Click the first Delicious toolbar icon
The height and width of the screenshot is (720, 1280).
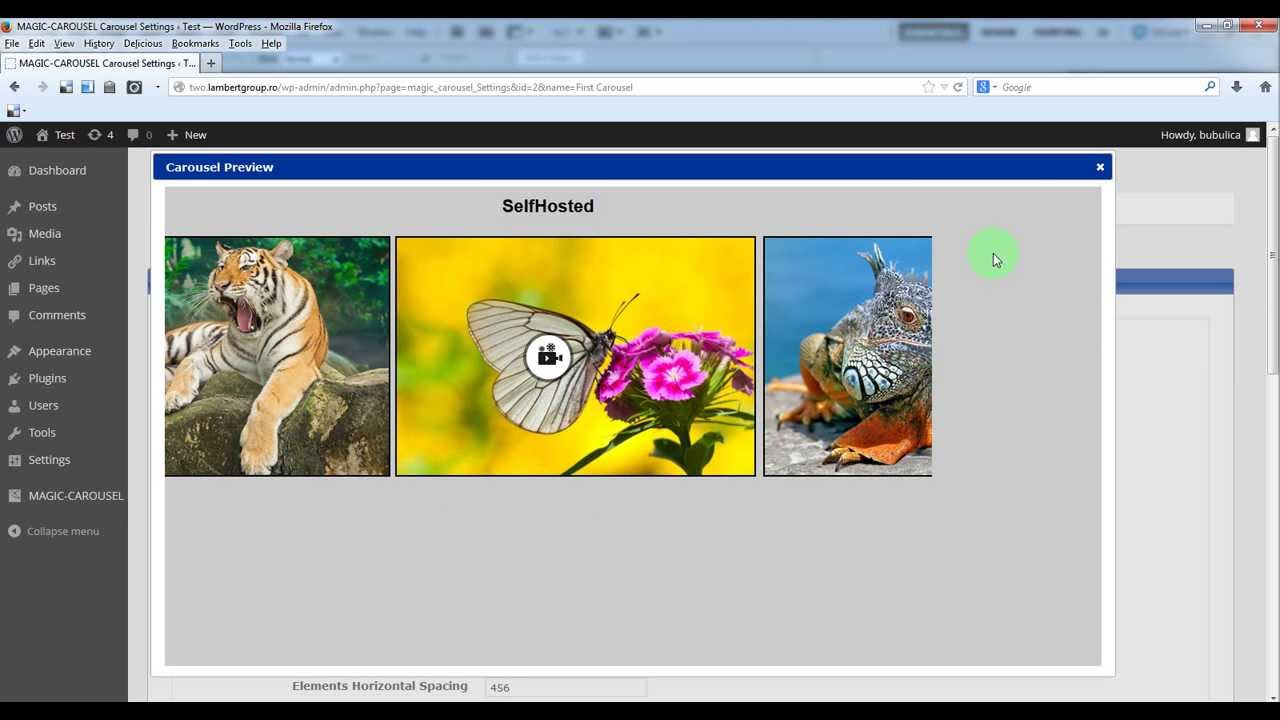tap(66, 87)
